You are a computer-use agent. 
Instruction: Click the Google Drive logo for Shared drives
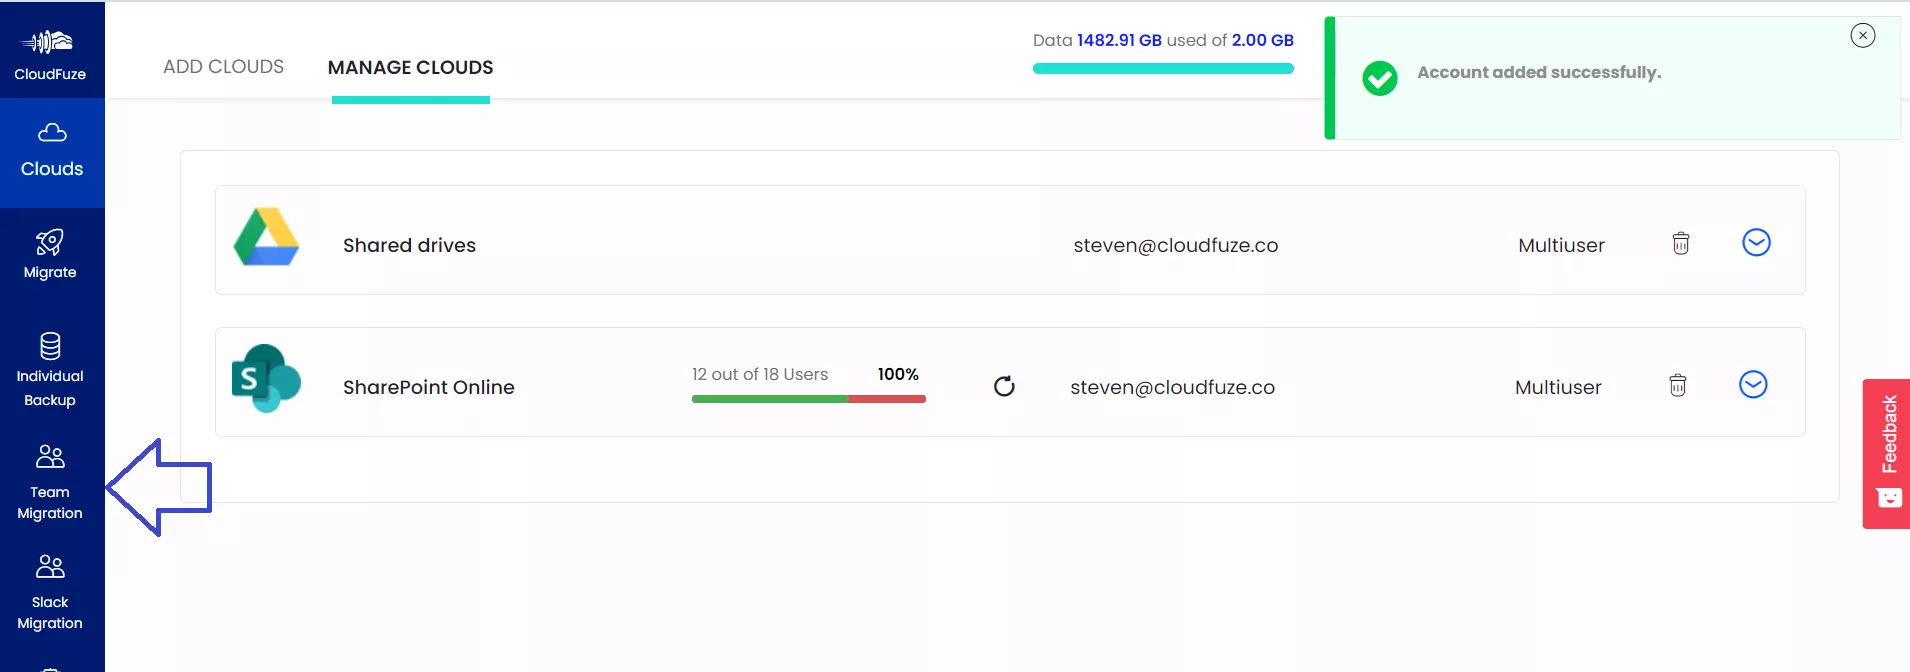pos(266,237)
